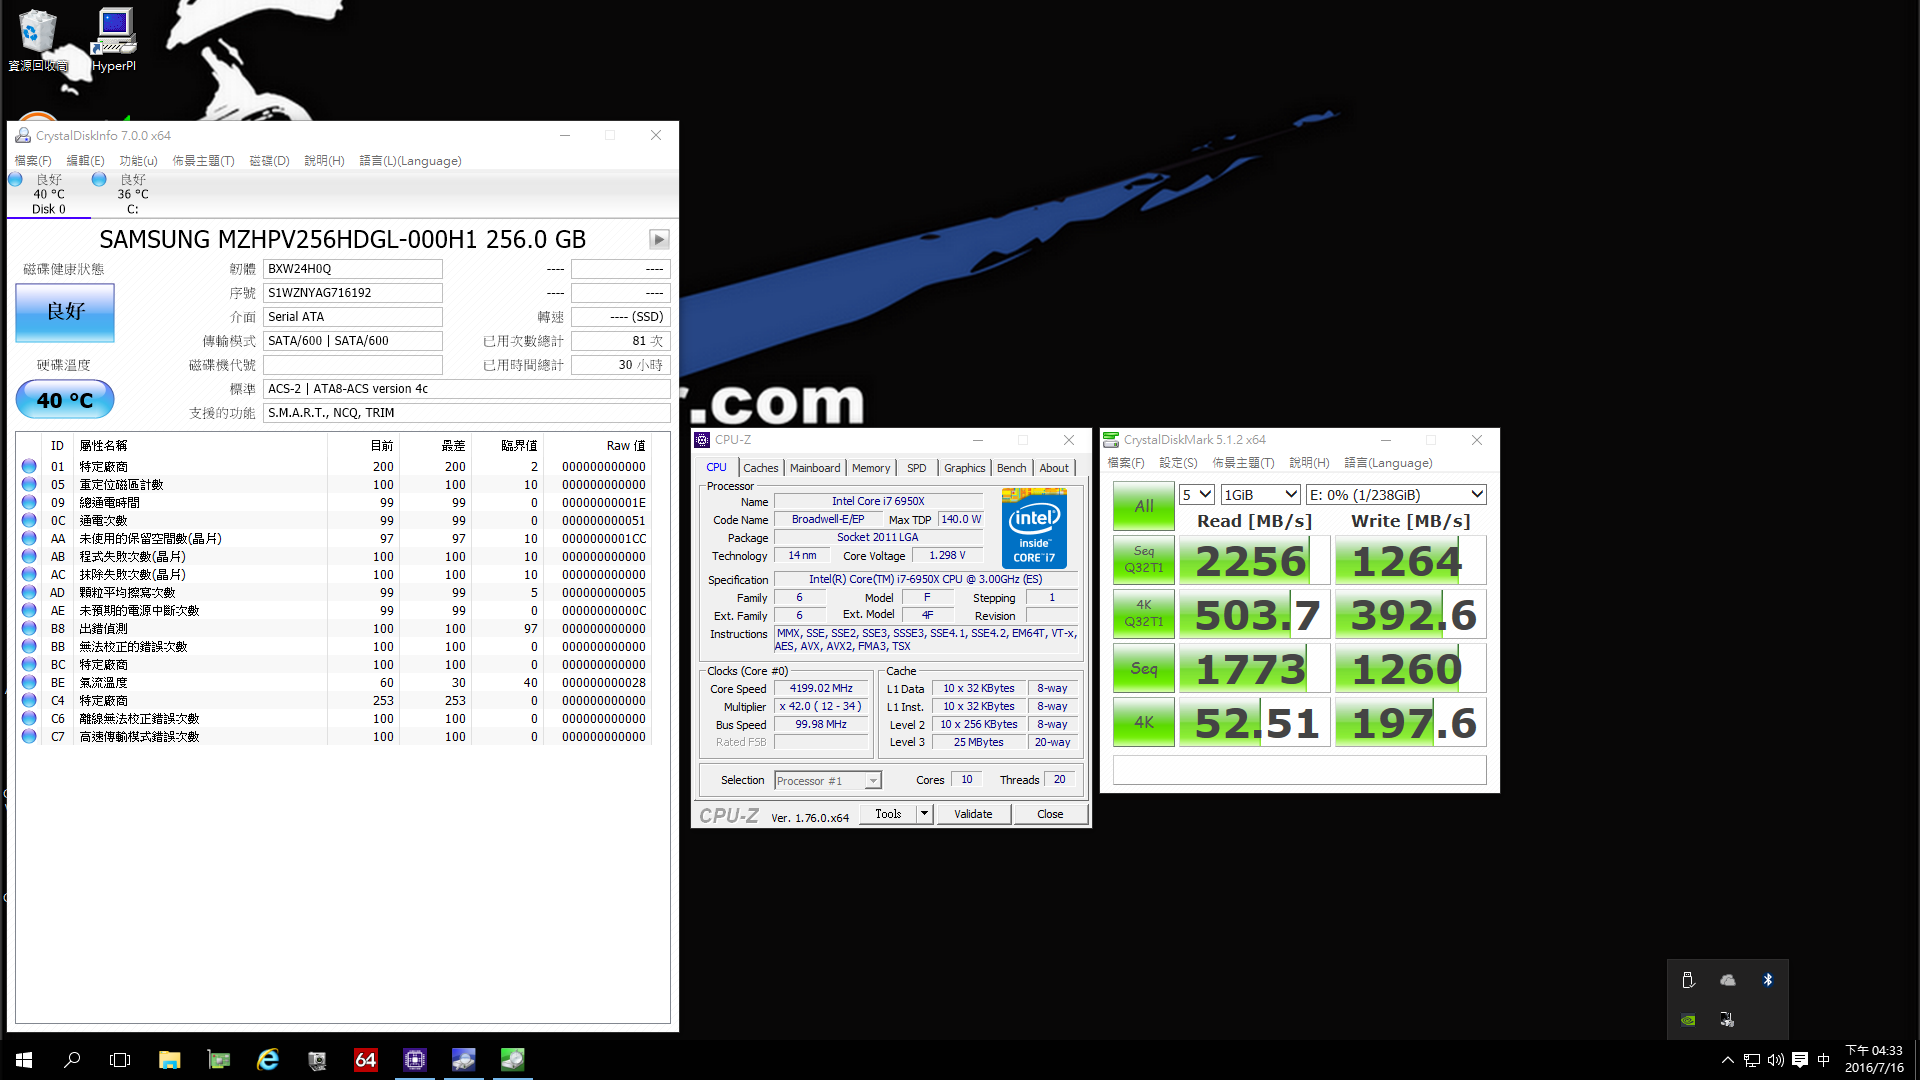Run the 4K Q32T1 test
This screenshot has height=1080, width=1920.
pos(1144,614)
